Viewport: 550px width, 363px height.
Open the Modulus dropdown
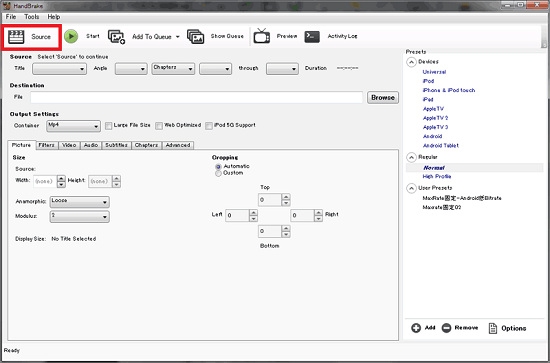[80, 216]
